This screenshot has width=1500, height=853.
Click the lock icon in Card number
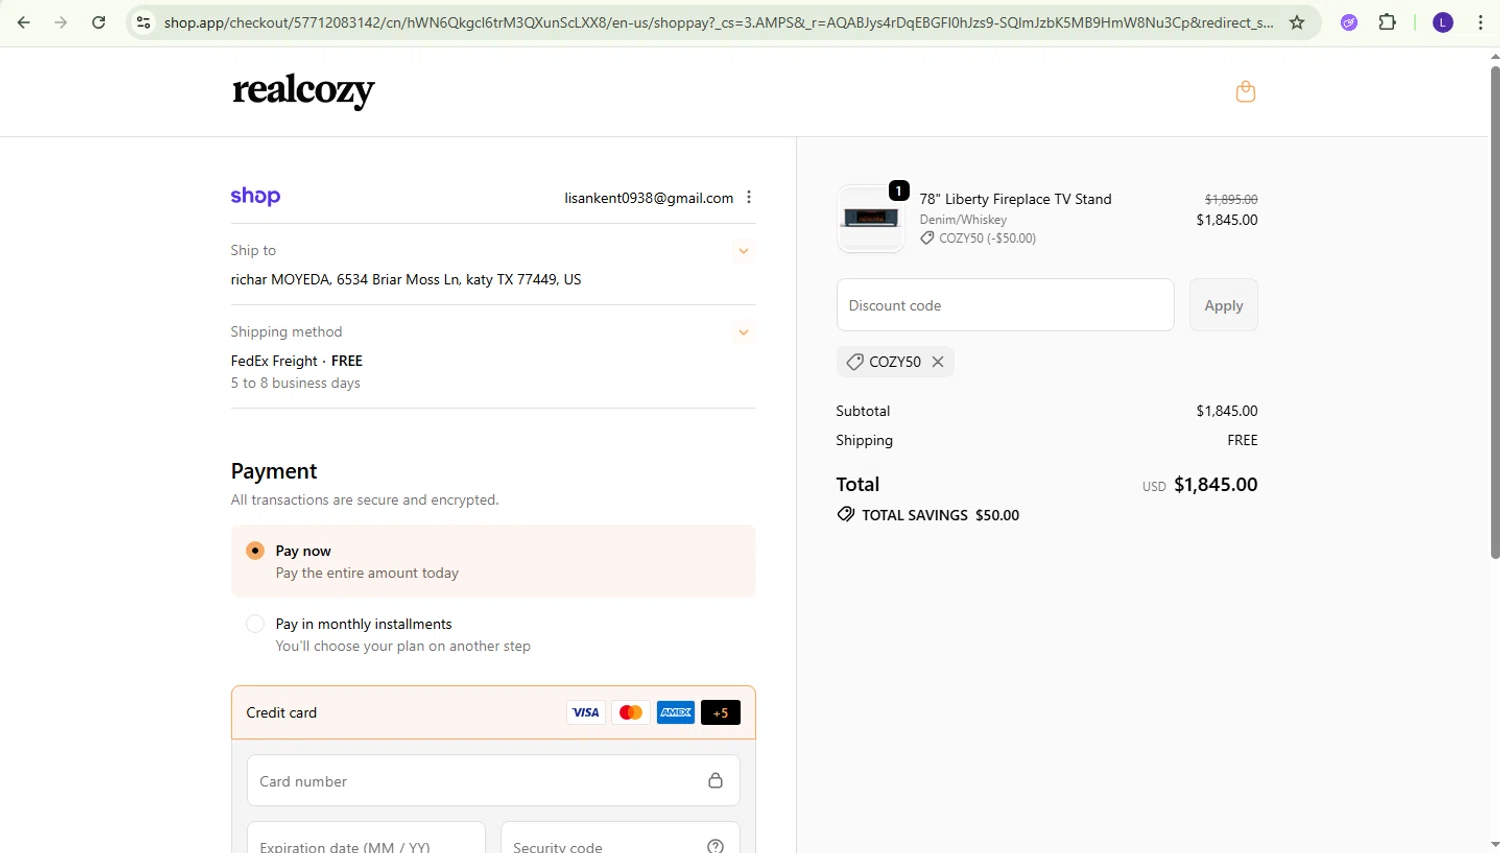click(x=715, y=780)
